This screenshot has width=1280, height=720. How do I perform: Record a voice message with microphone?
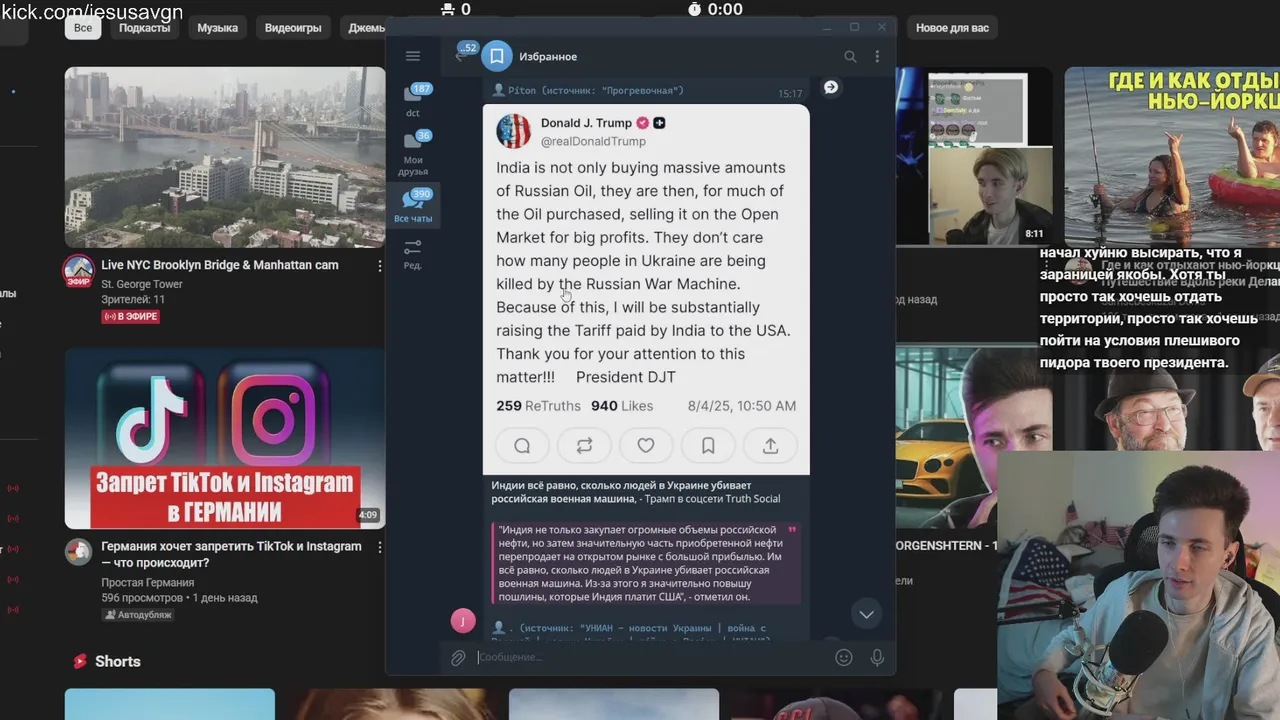[877, 657]
